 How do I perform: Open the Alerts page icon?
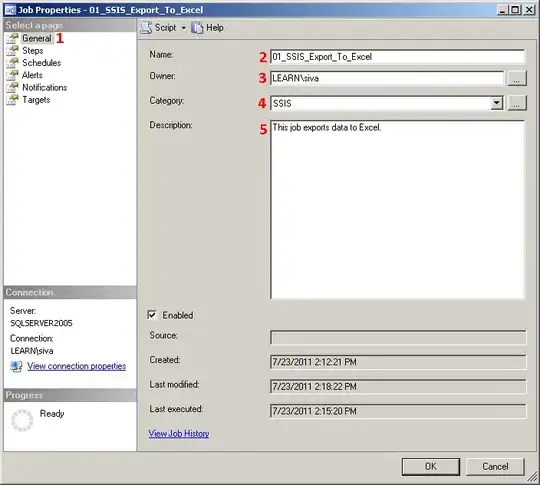12,75
